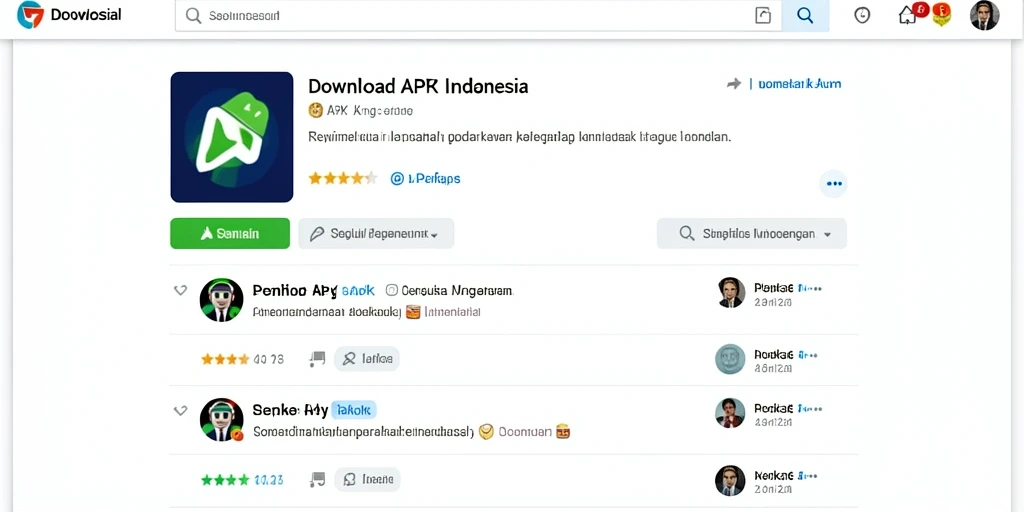The image size is (1024, 512).
Task: Open third user avatar in right column
Action: click(x=730, y=413)
